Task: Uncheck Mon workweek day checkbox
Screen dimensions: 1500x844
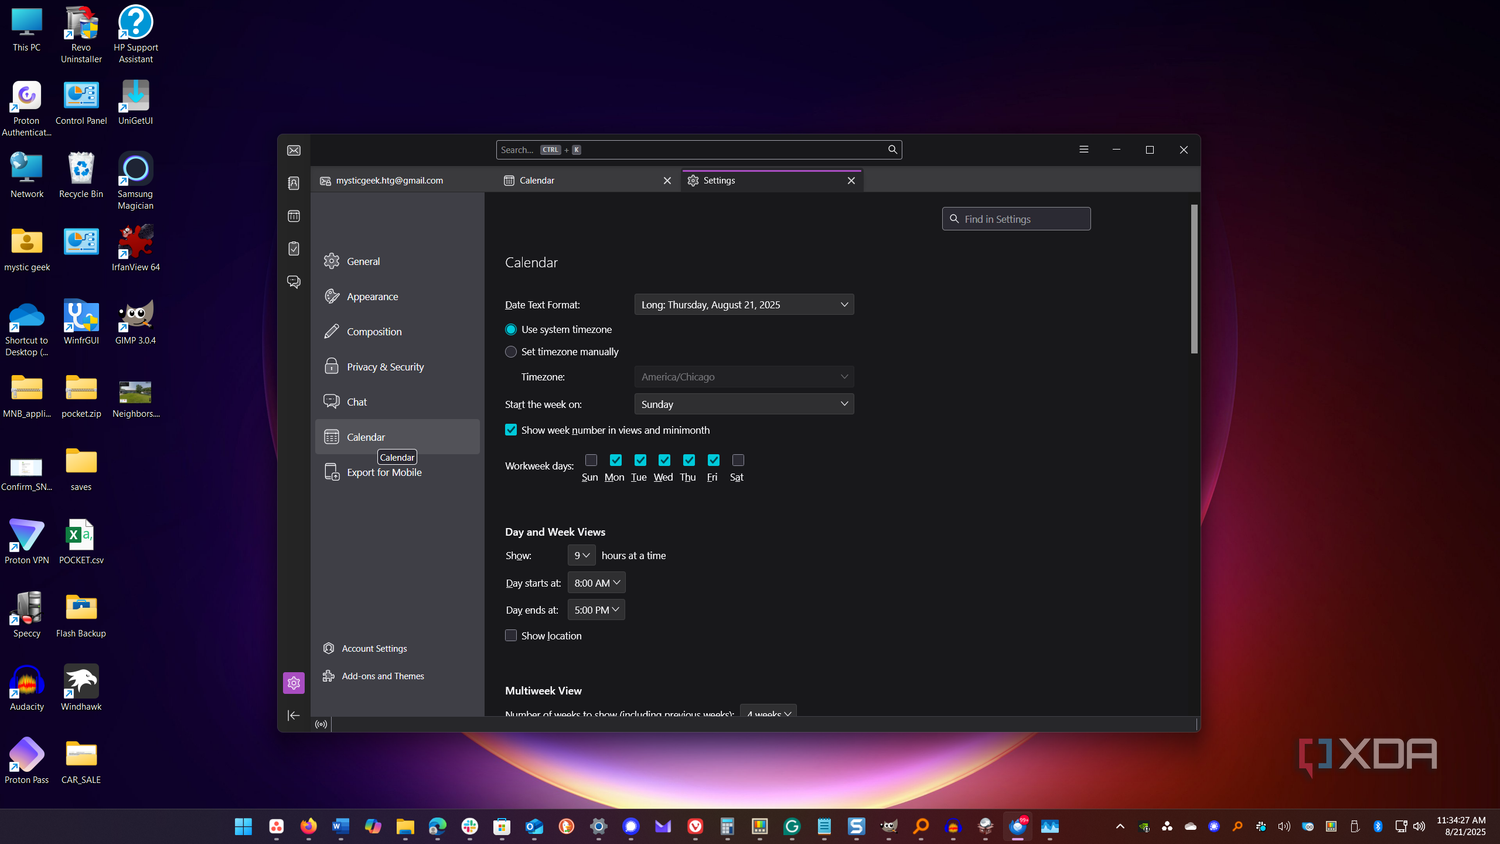Action: coord(615,460)
